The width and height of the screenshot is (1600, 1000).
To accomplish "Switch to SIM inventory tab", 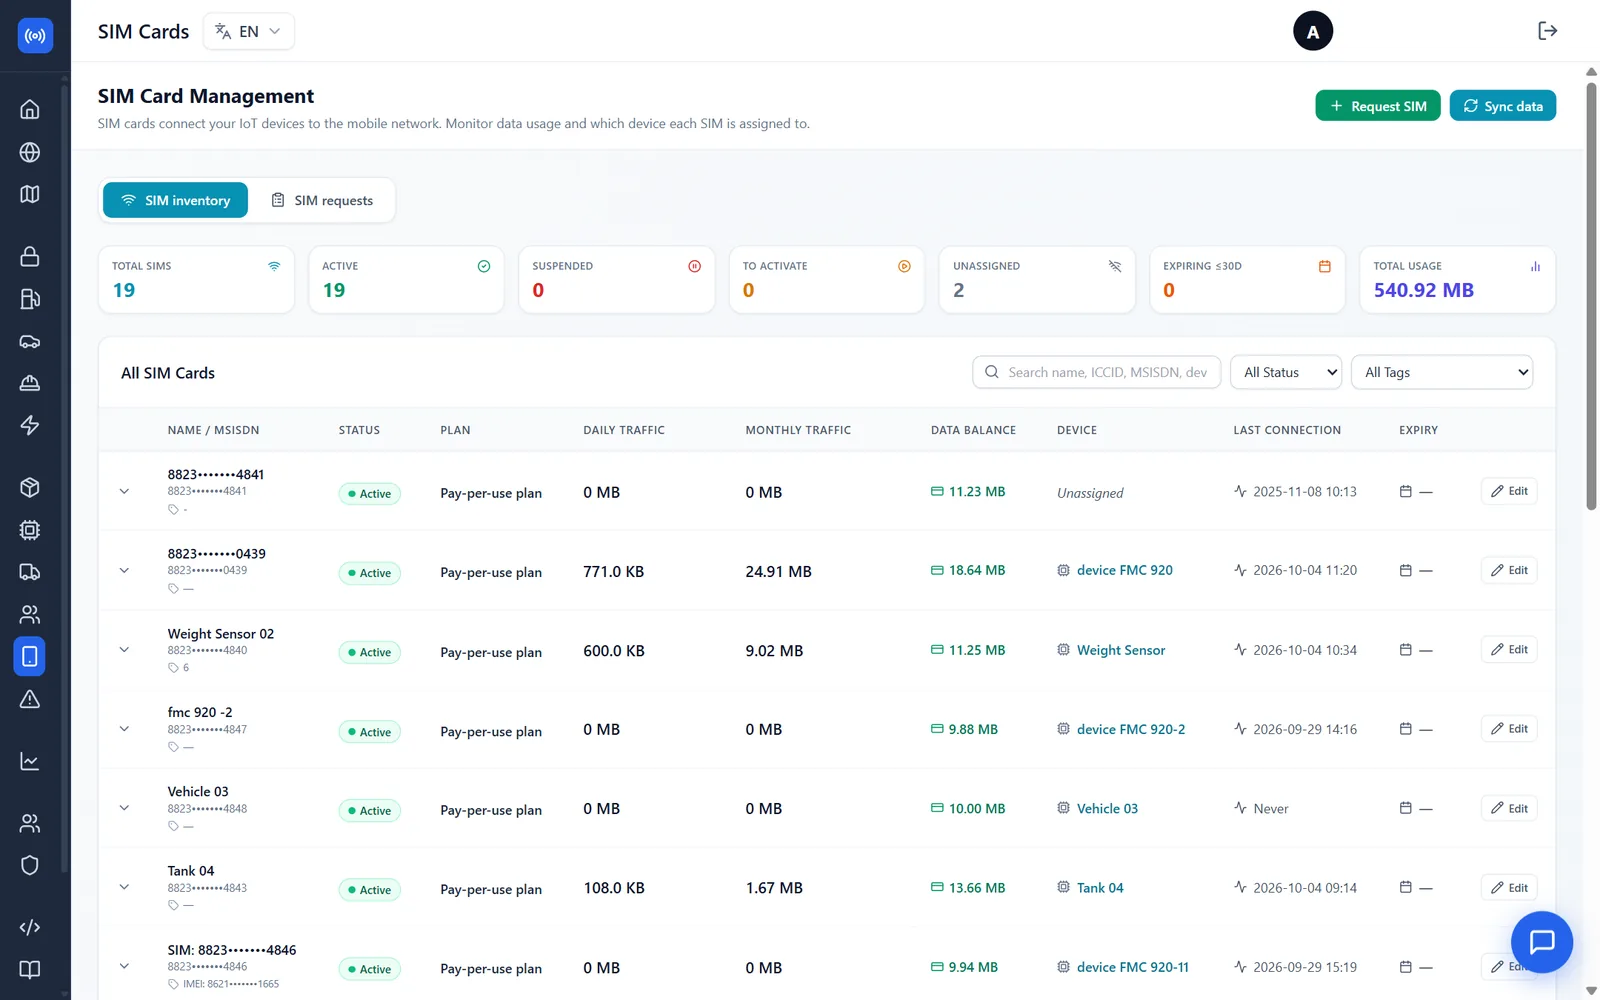I will [175, 200].
